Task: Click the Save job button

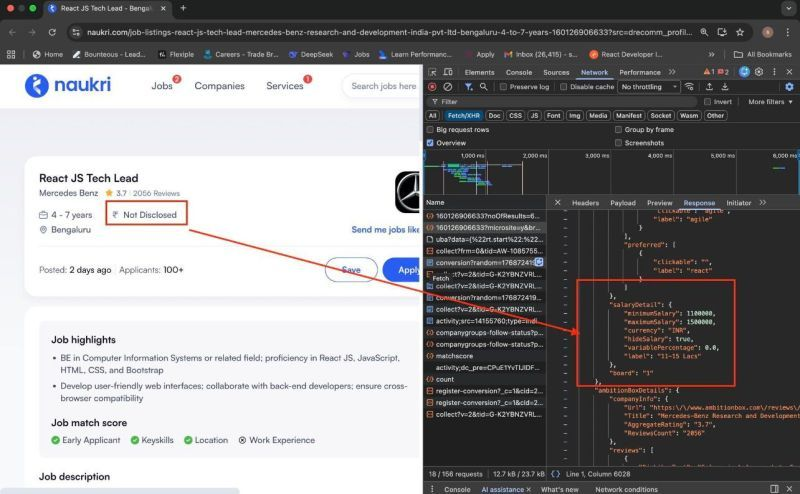Action: coord(351,269)
